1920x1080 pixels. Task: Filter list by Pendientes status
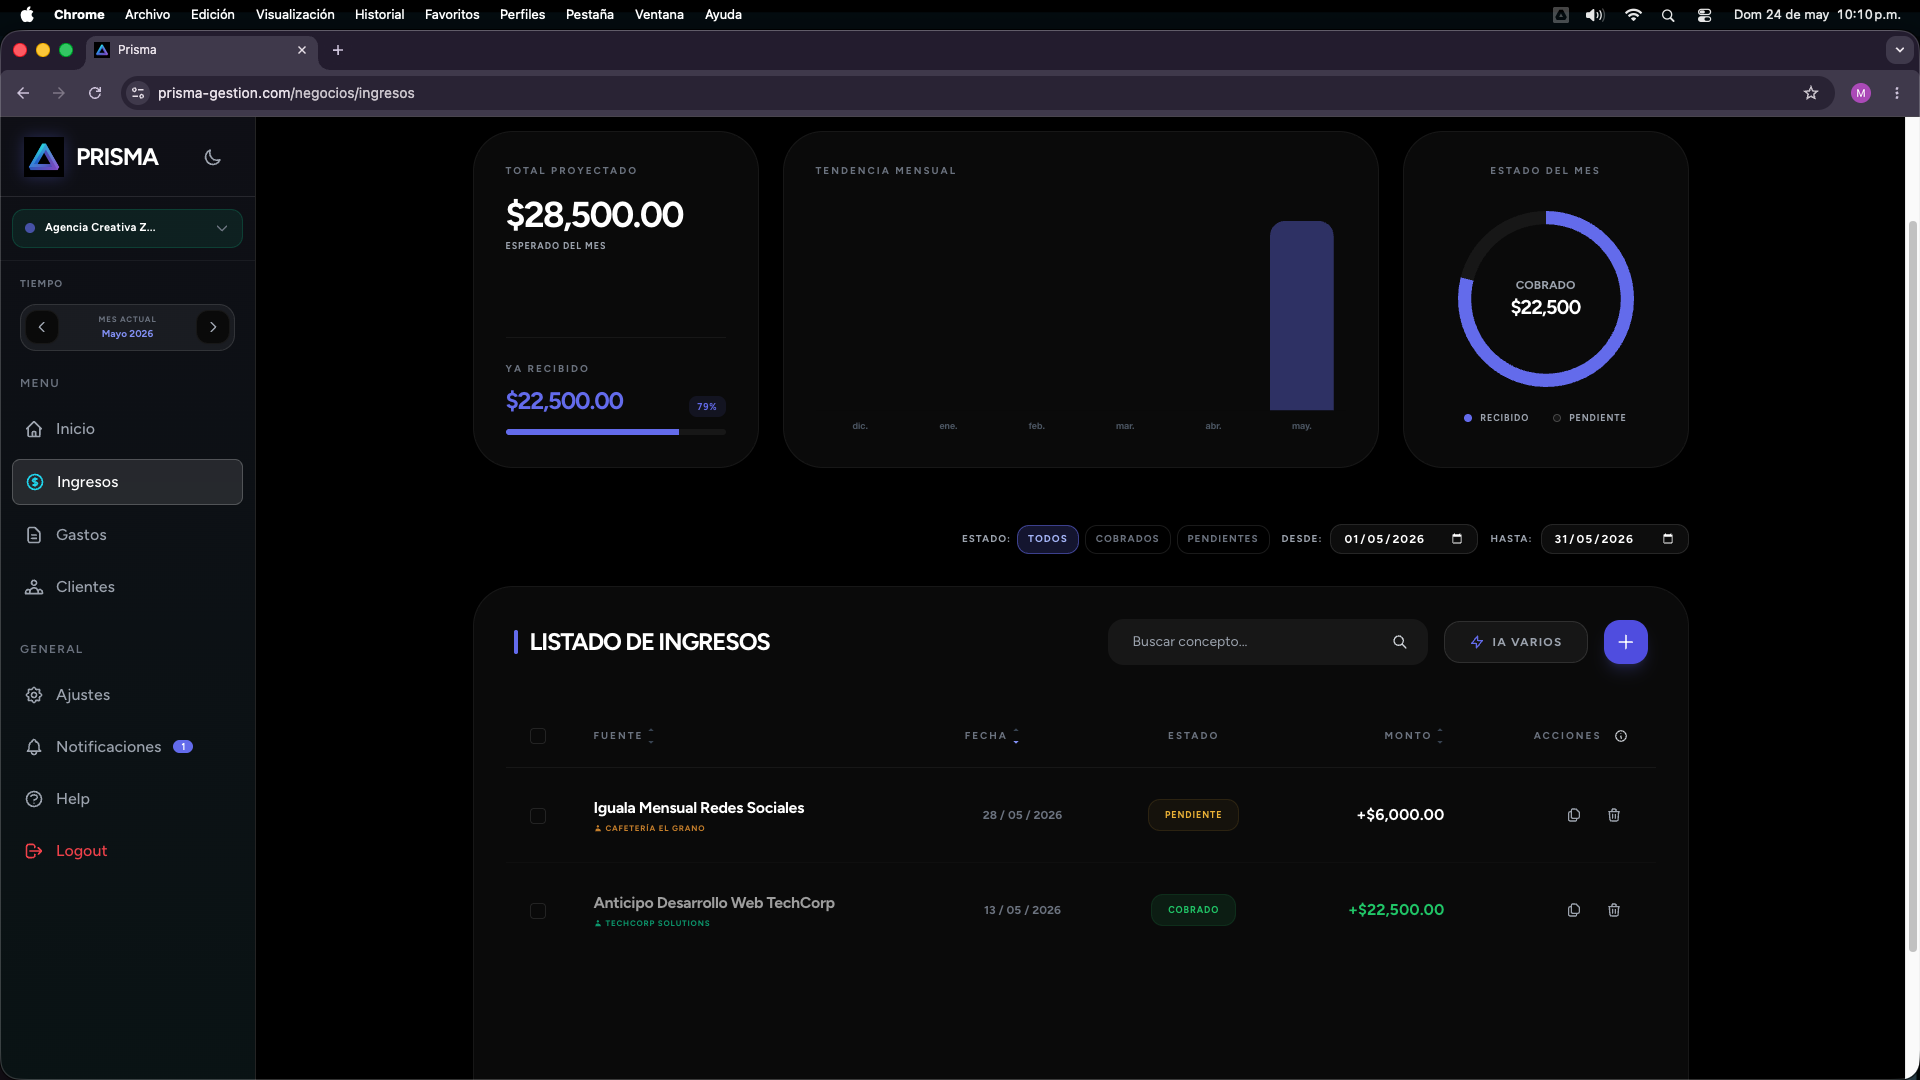point(1222,539)
